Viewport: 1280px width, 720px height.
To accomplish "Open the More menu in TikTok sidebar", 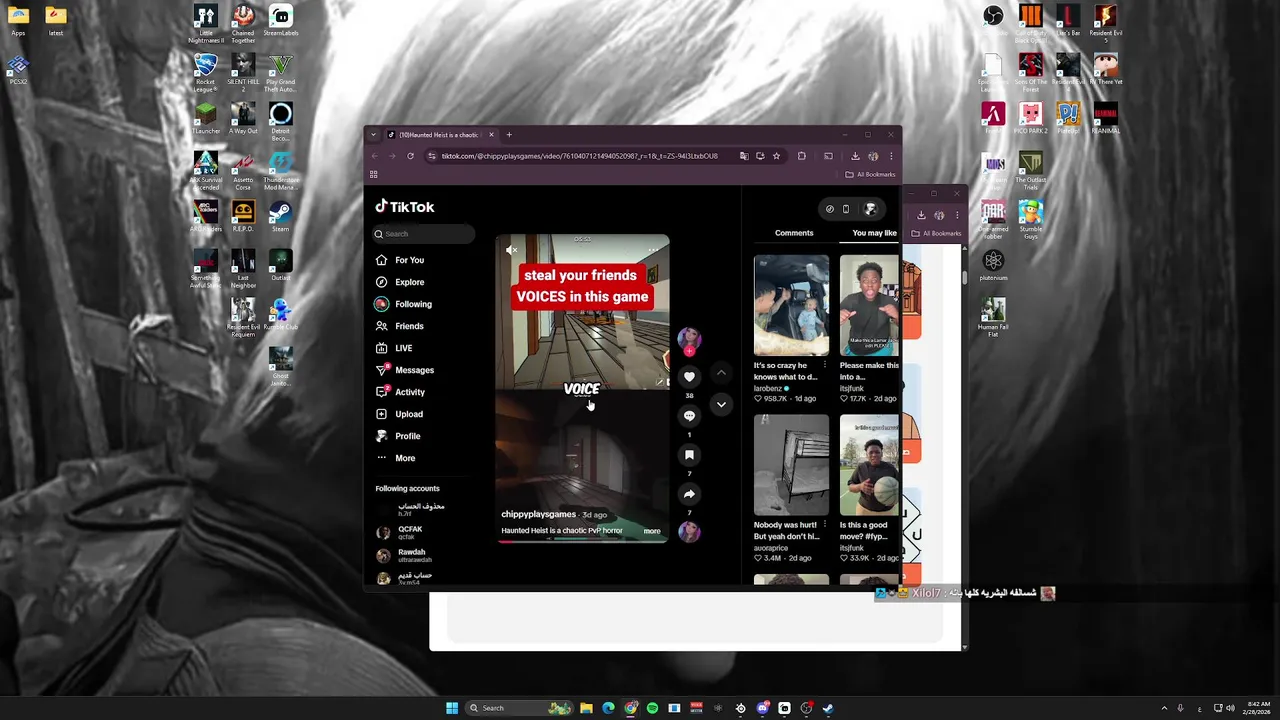I will tap(396, 458).
